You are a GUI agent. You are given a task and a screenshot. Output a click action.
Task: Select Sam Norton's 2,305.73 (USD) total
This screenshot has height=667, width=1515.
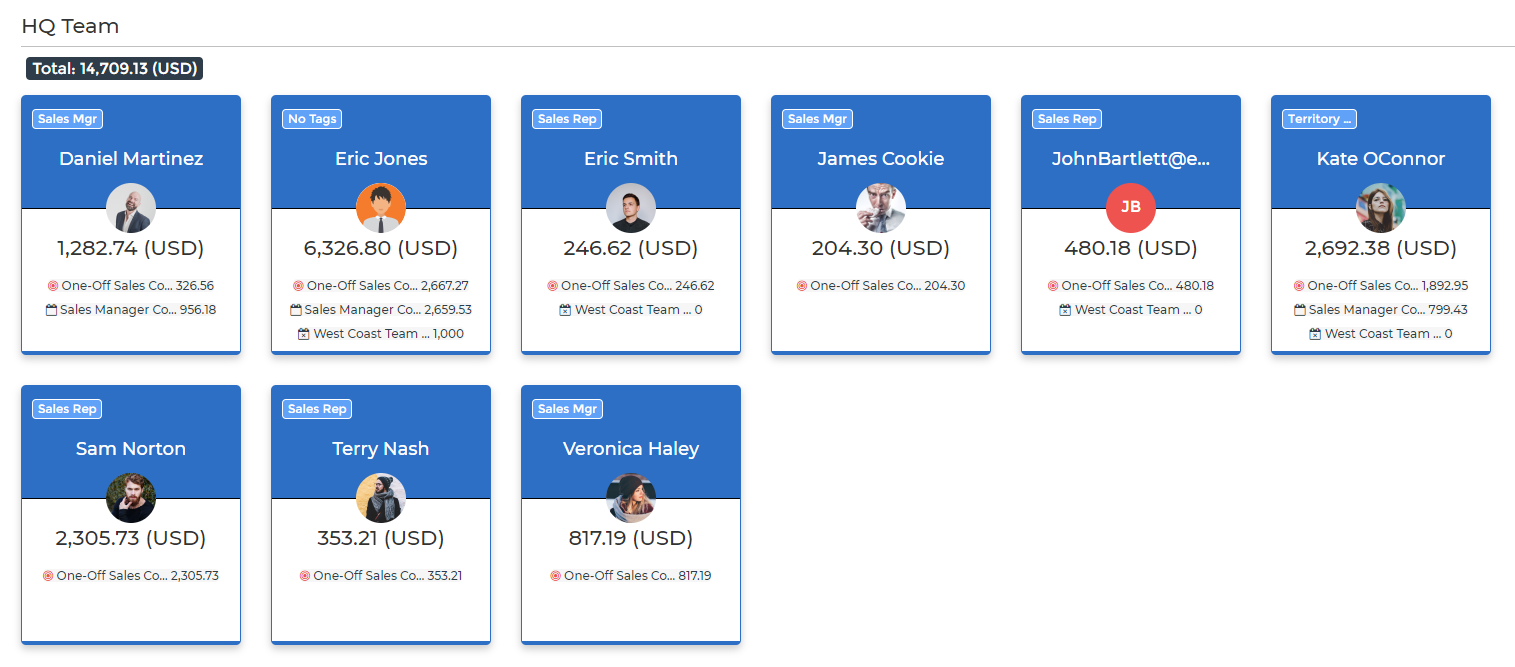(131, 538)
